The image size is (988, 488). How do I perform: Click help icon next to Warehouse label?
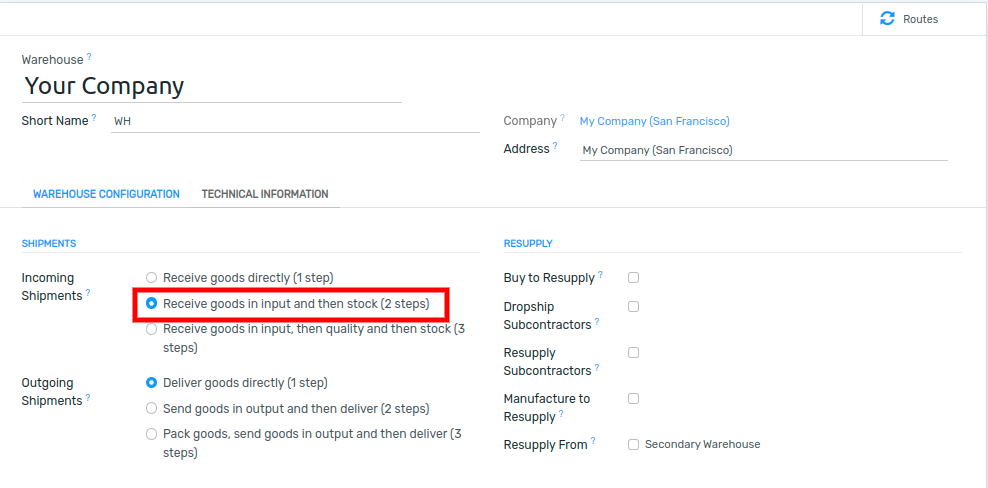point(89,57)
